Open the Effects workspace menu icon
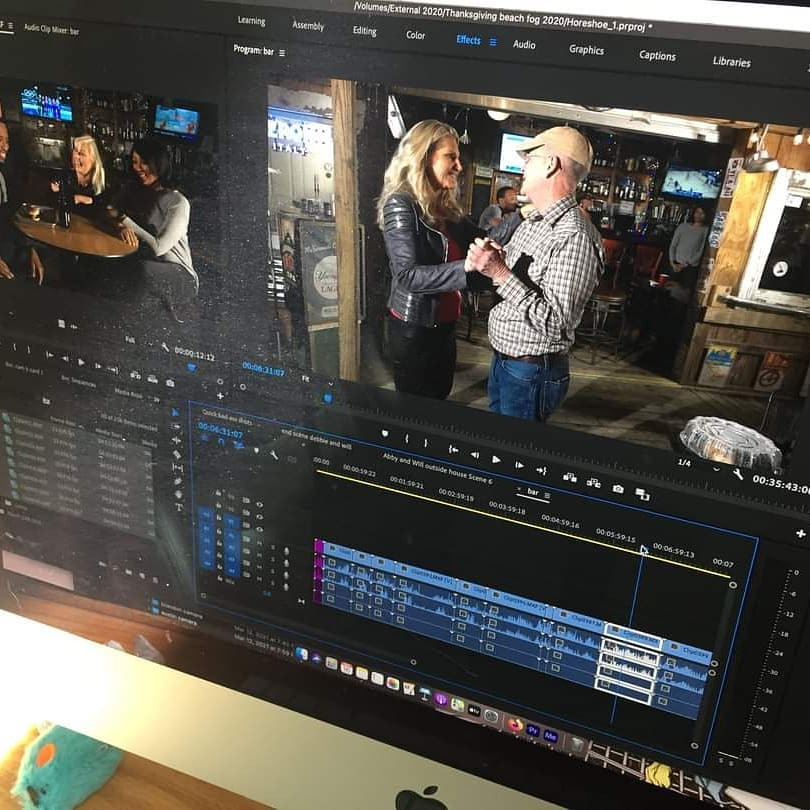Image resolution: width=810 pixels, height=810 pixels. [x=493, y=42]
